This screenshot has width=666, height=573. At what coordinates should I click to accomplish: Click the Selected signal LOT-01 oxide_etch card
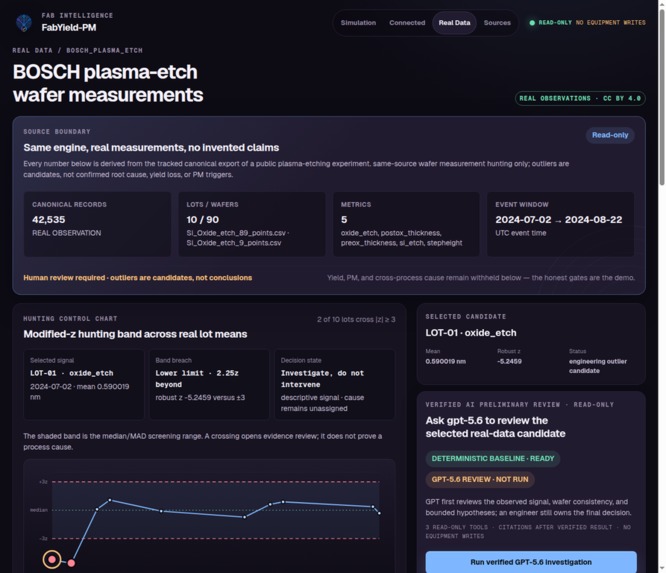[84, 384]
